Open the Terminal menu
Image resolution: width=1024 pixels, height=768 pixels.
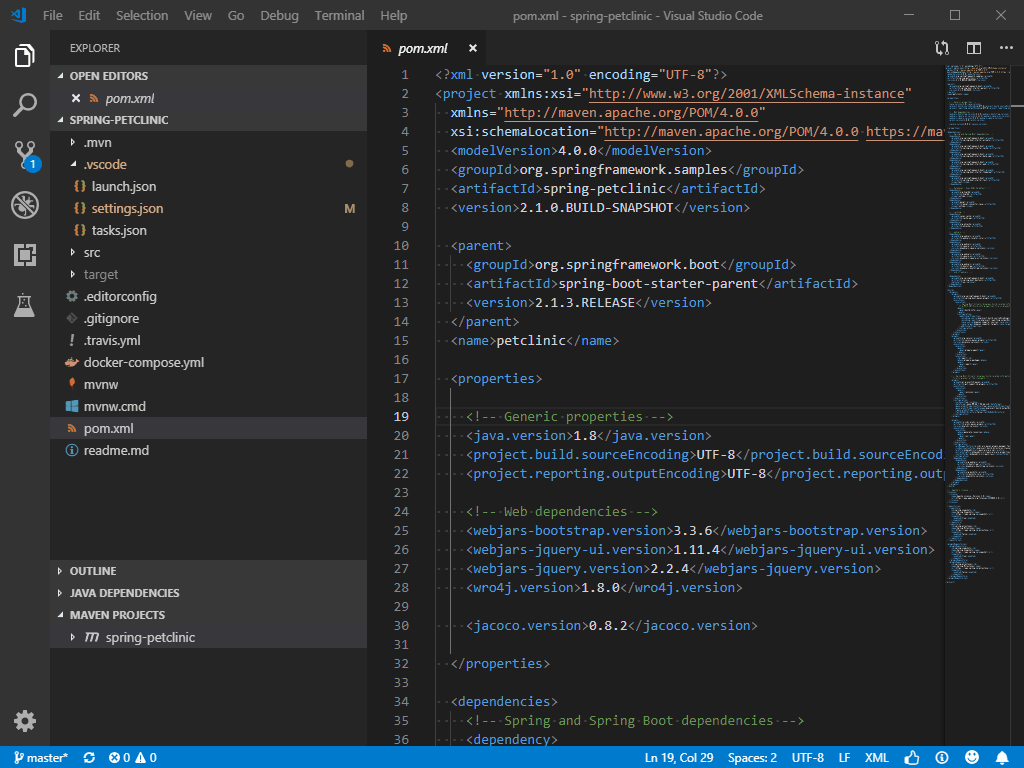tap(338, 15)
